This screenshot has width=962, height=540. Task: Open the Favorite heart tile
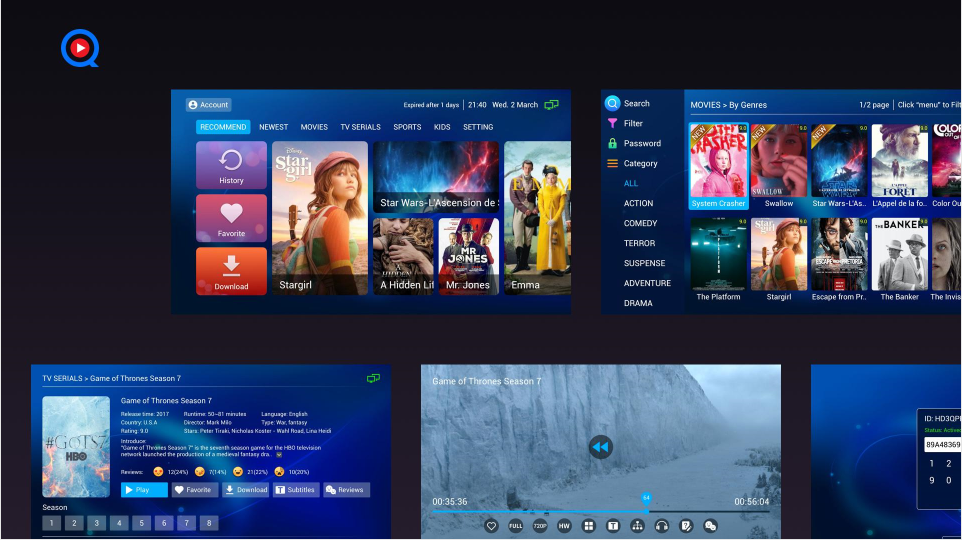[x=231, y=218]
